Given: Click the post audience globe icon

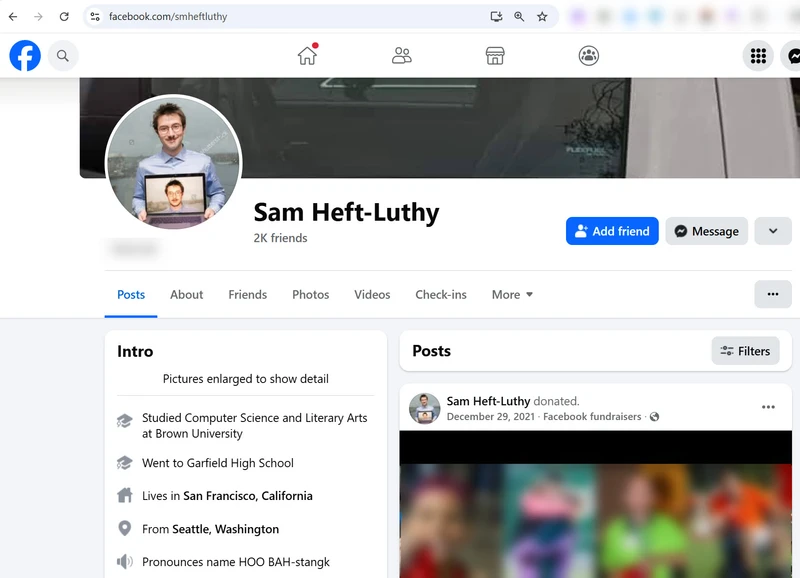Looking at the screenshot, I should (653, 416).
